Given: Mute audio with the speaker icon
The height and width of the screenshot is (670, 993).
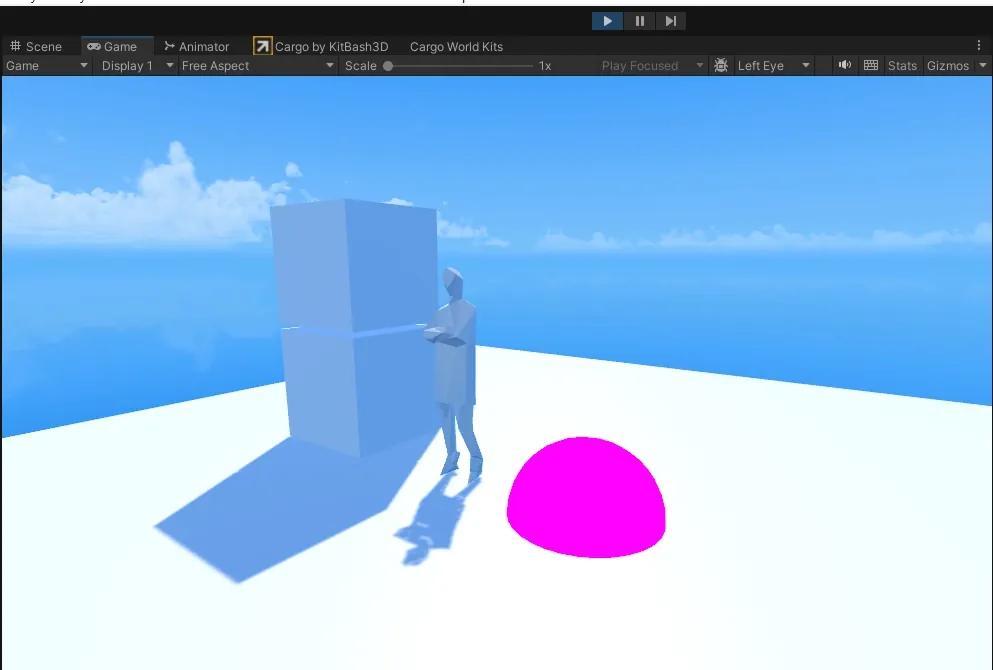Looking at the screenshot, I should [x=845, y=65].
